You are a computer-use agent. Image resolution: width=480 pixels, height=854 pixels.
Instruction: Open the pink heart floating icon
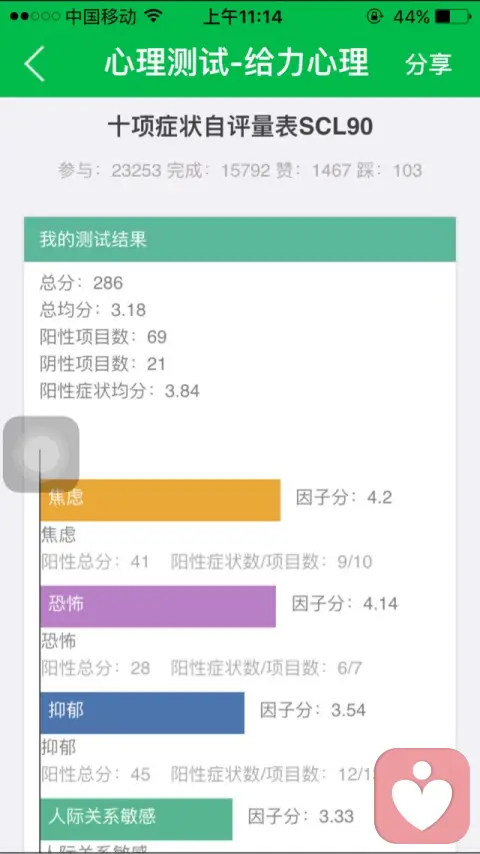coord(422,796)
